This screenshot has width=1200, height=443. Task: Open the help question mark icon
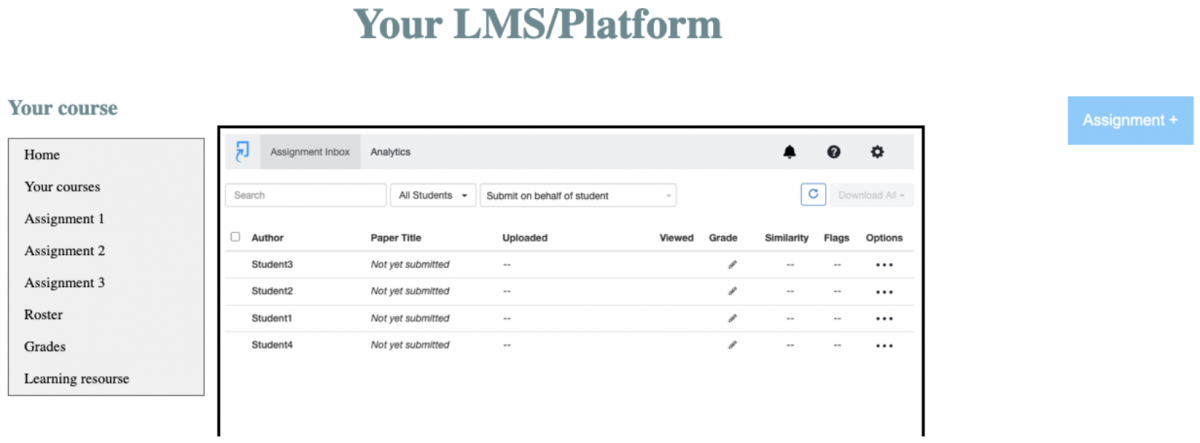coord(833,152)
